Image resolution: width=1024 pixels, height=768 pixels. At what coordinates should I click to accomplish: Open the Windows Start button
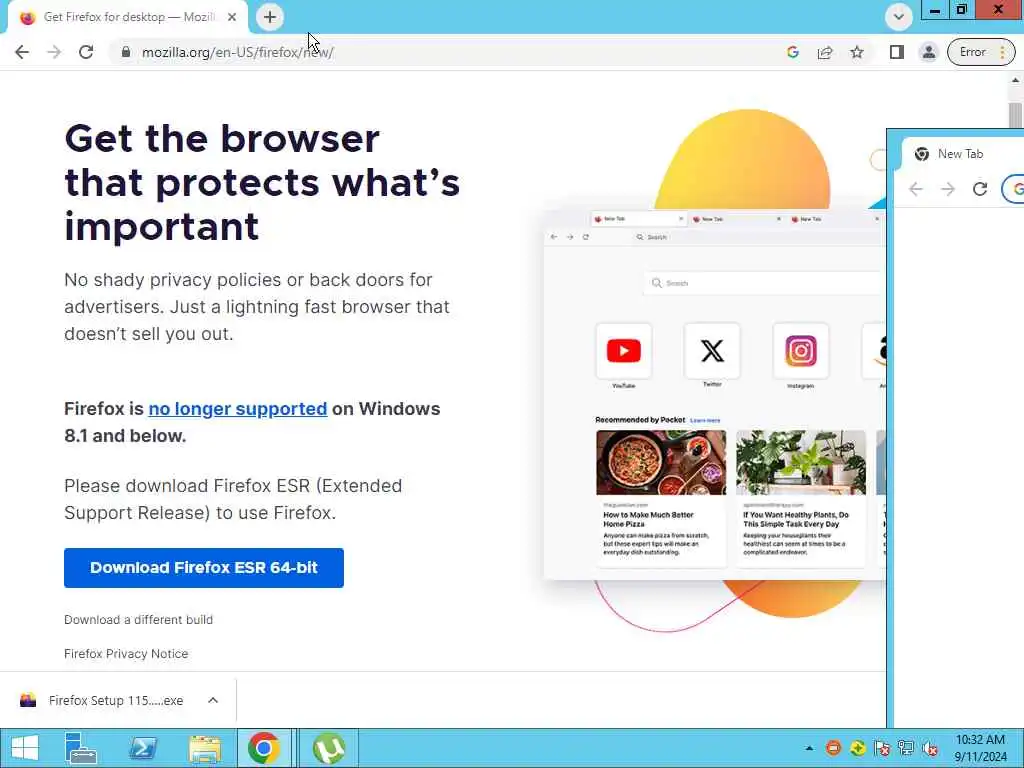click(x=25, y=748)
